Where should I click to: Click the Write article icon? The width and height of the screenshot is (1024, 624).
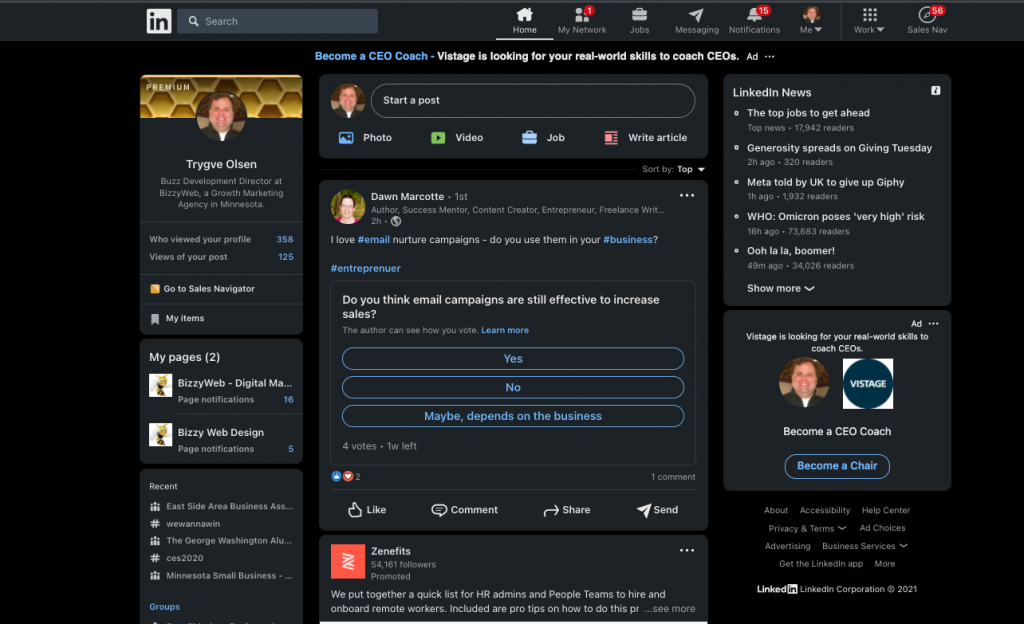pos(611,138)
